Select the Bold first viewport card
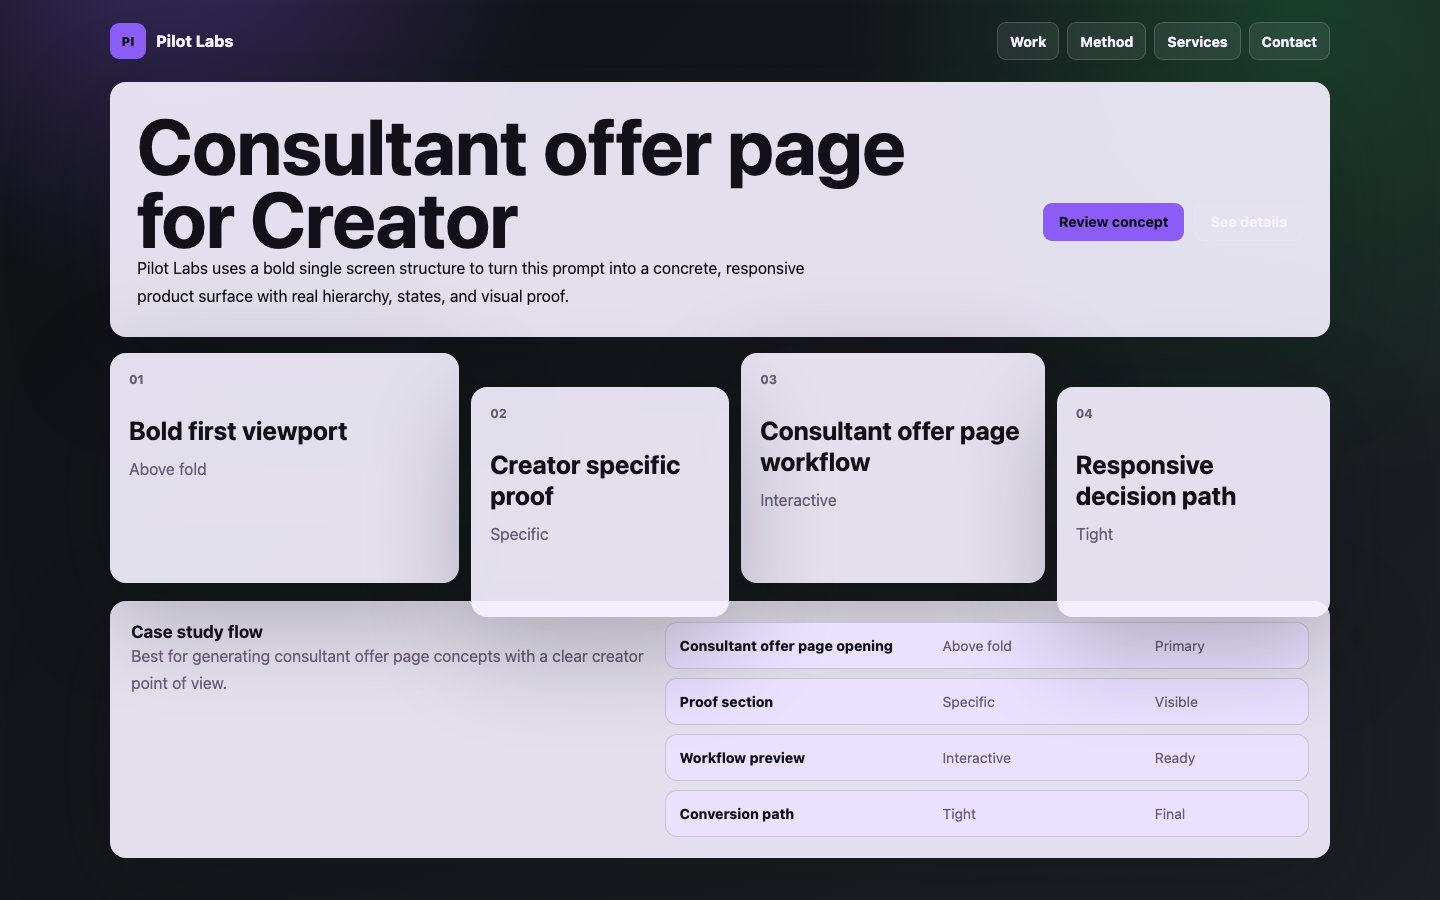The height and width of the screenshot is (900, 1440). 284,468
